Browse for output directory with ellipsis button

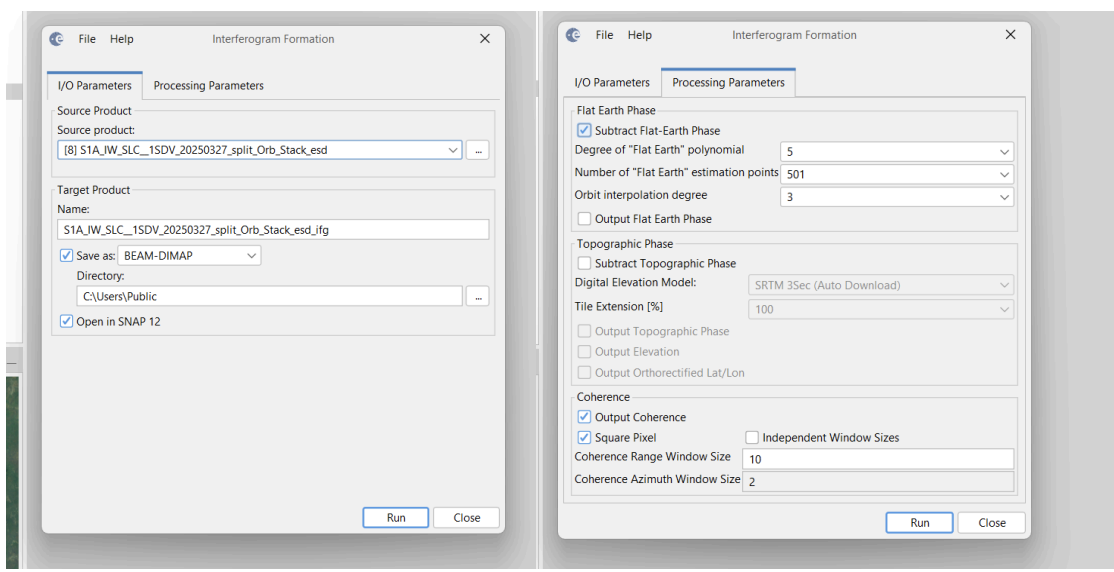coord(478,296)
